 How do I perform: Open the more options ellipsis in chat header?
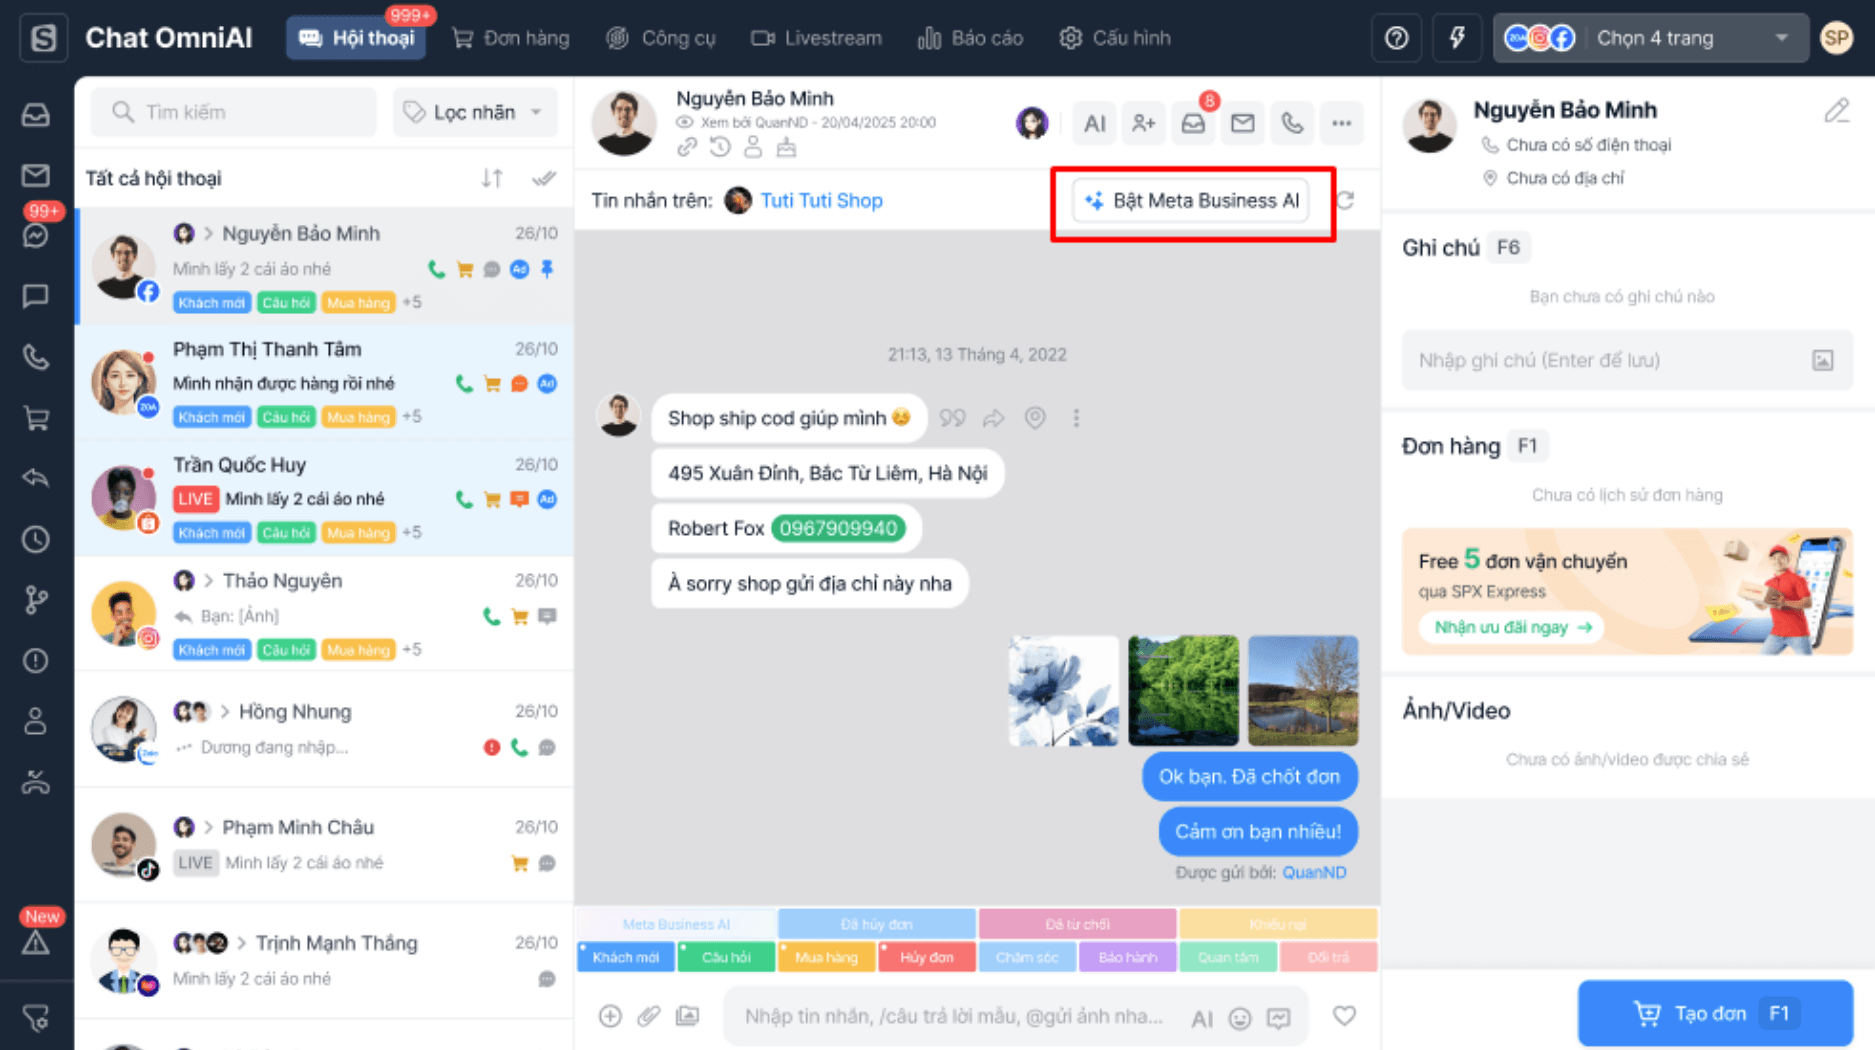coord(1342,123)
